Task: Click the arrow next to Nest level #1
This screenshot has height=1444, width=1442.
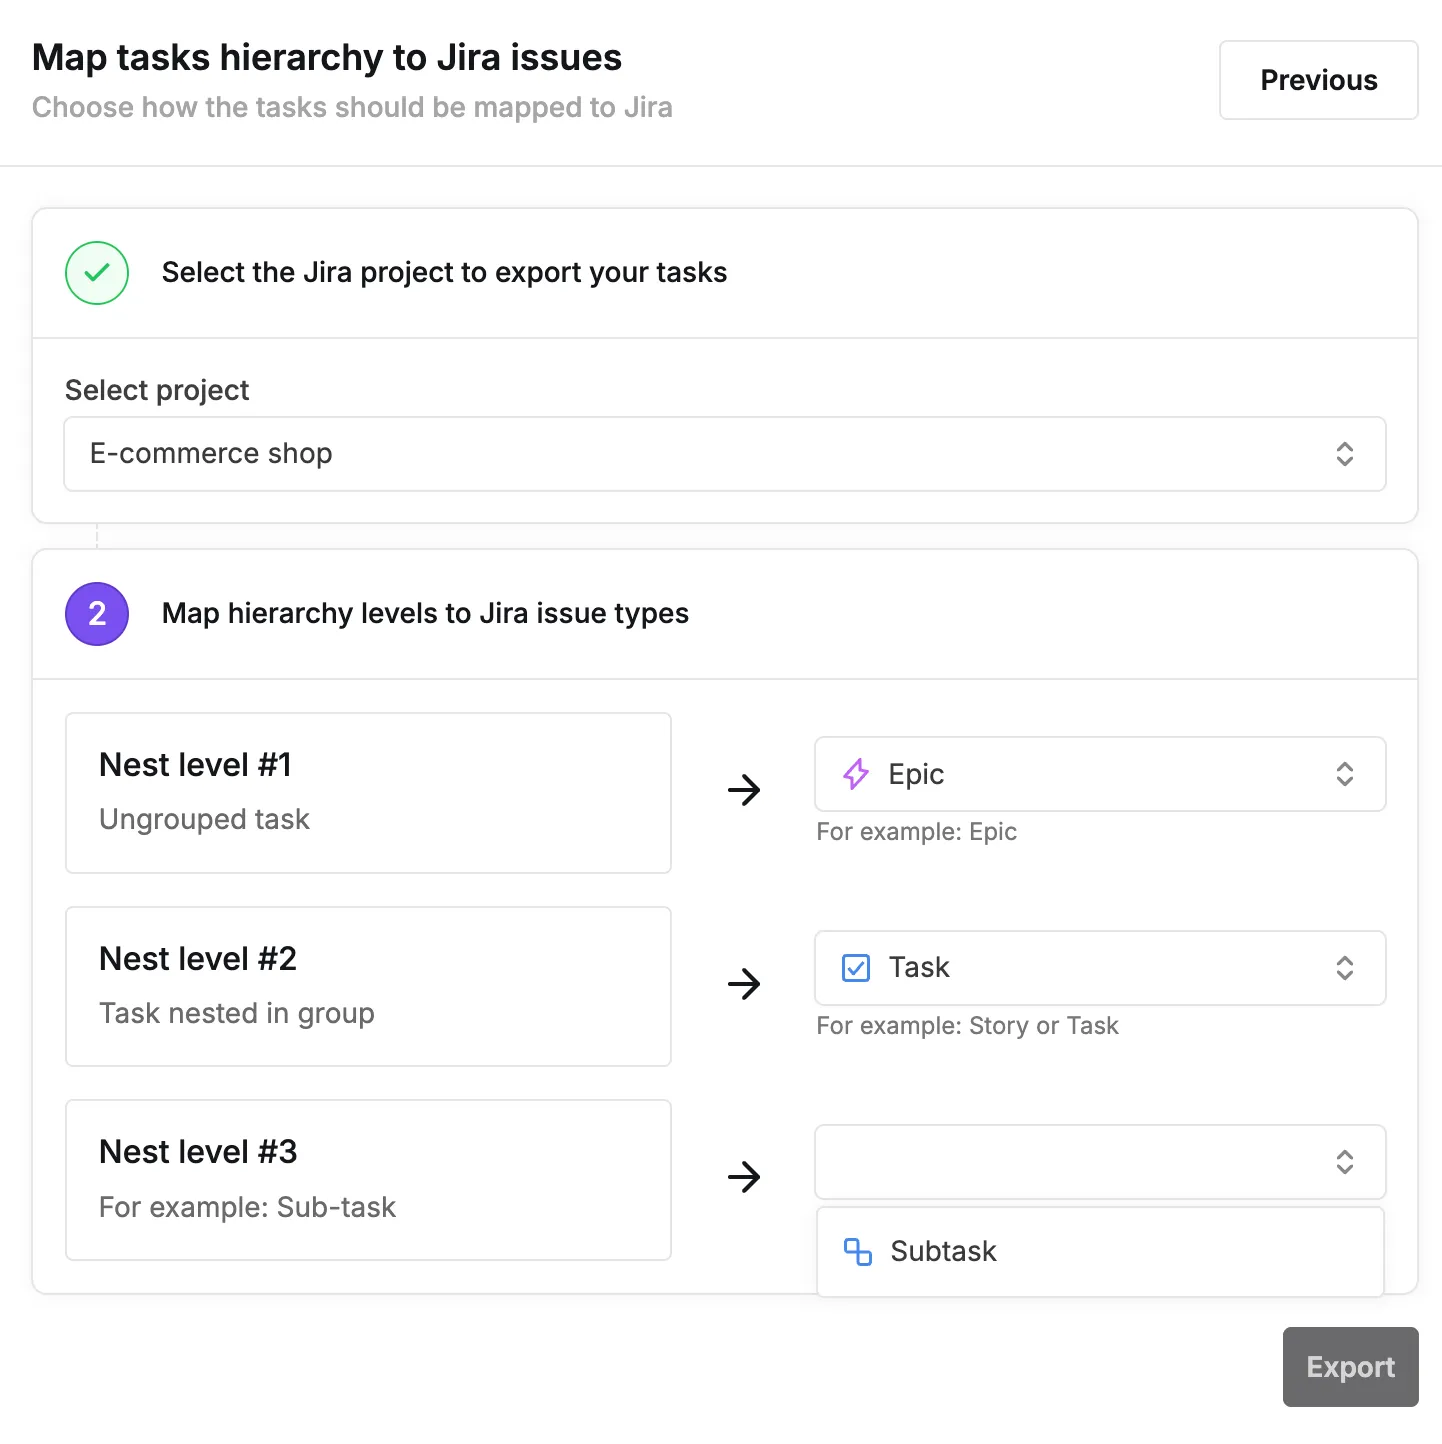Action: (744, 791)
